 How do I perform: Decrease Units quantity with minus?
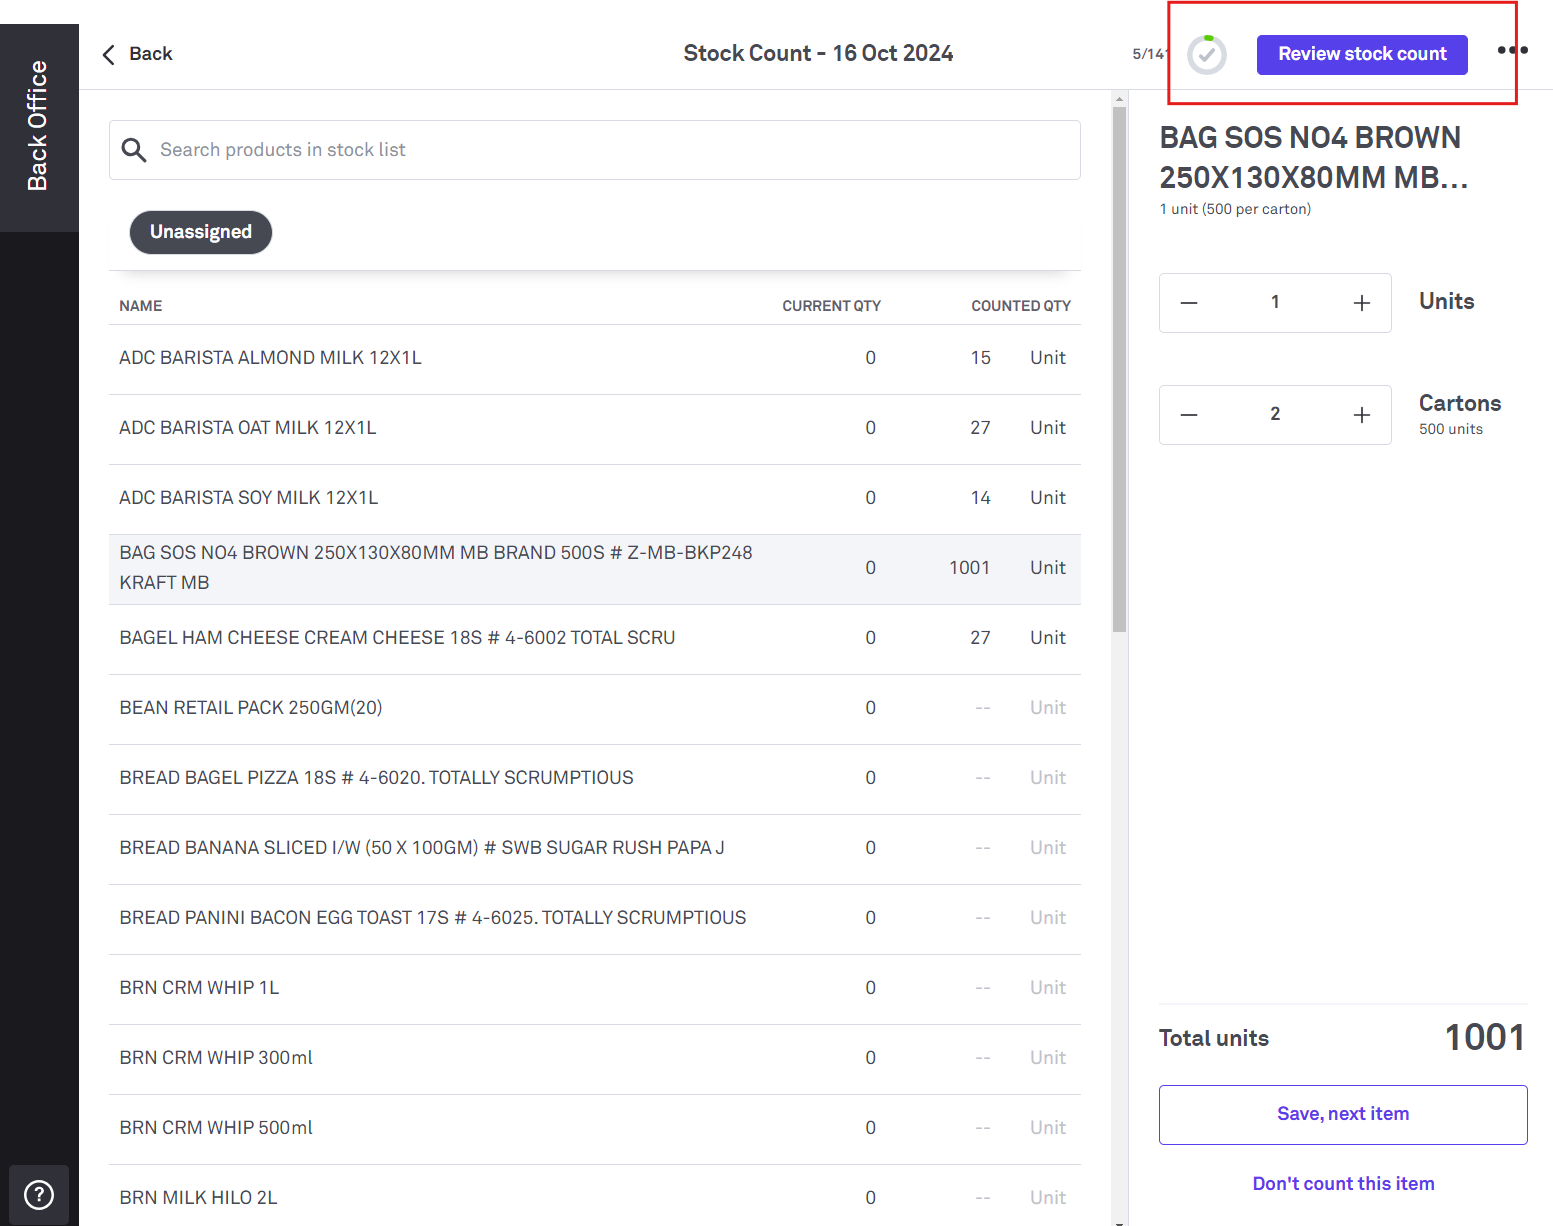pos(1189,303)
